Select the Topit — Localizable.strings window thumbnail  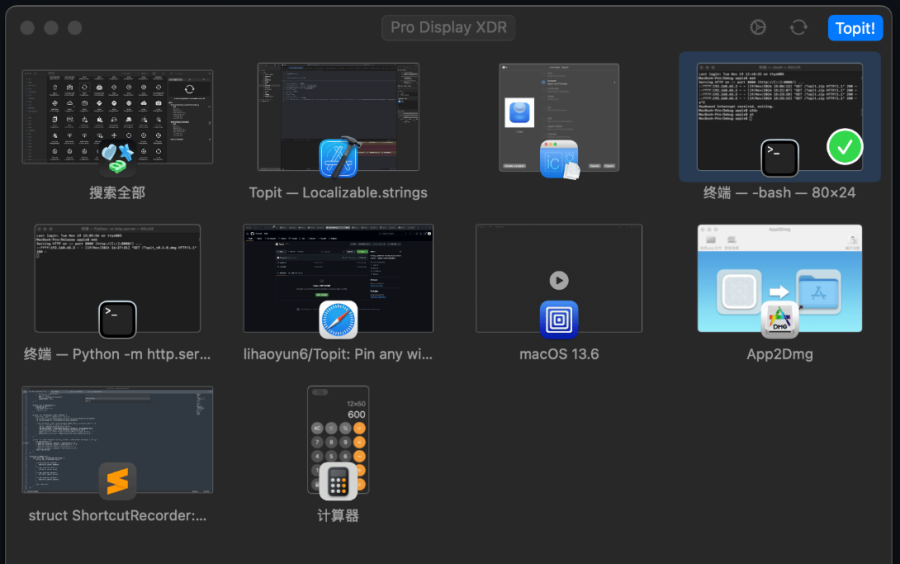click(x=338, y=116)
